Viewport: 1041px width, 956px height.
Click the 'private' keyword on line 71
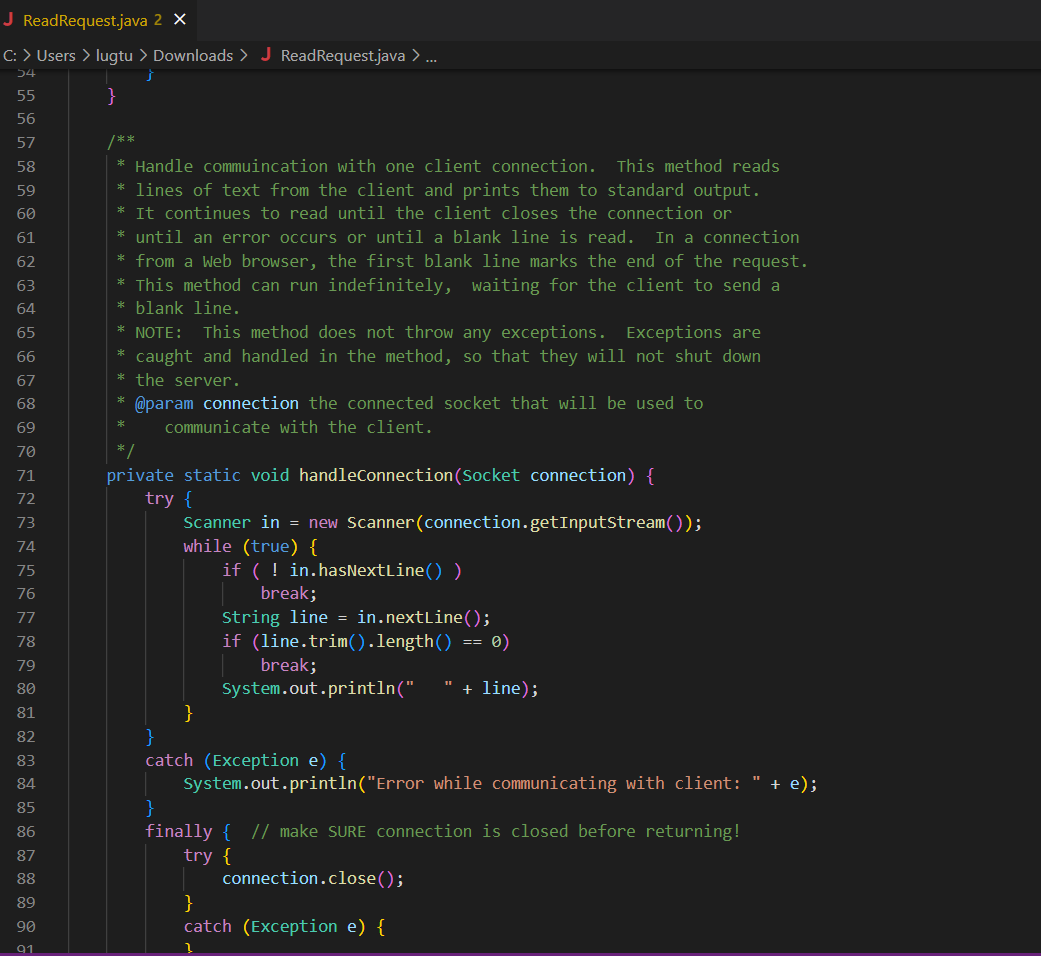[x=140, y=475]
